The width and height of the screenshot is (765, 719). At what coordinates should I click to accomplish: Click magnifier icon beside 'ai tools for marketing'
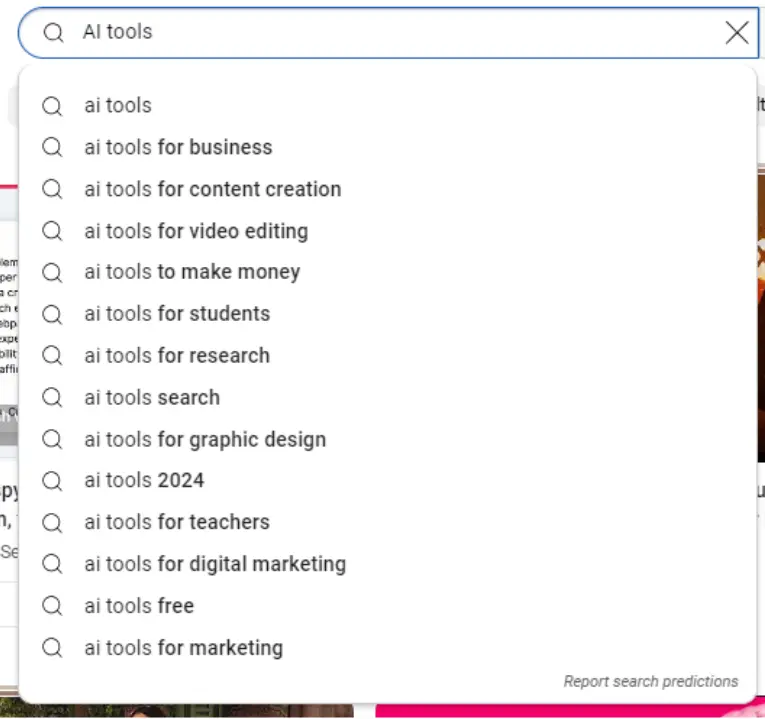pyautogui.click(x=52, y=648)
